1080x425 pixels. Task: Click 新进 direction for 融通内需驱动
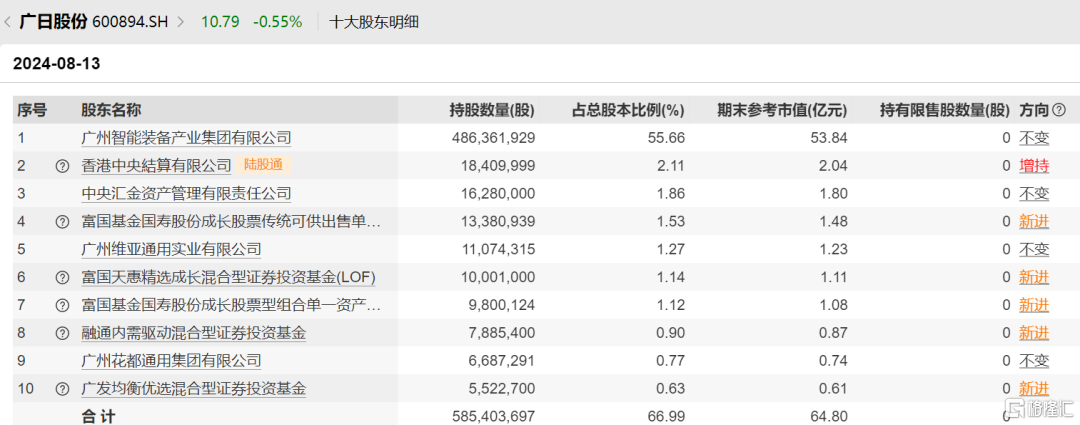(1034, 333)
